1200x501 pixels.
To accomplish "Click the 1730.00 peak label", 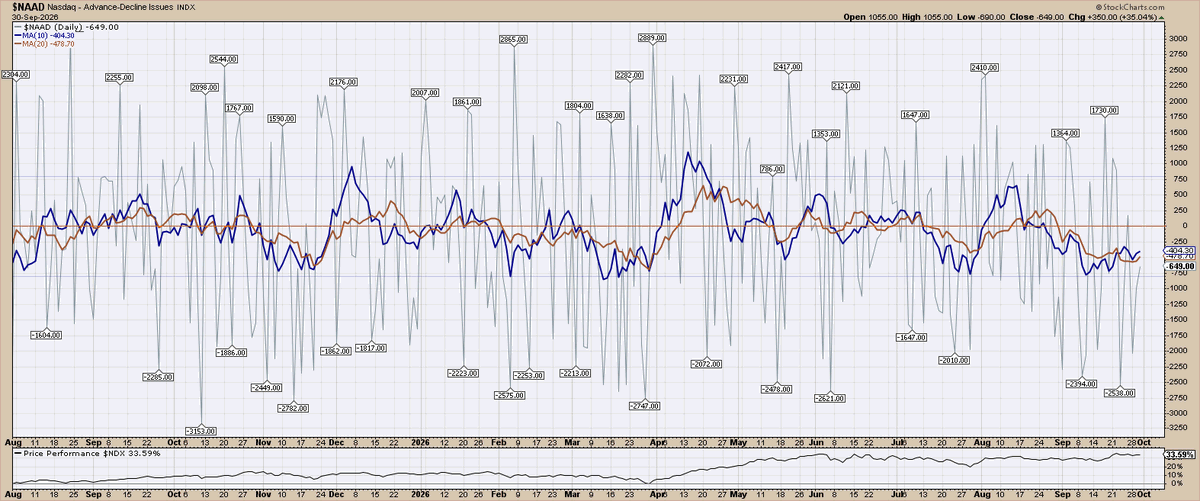I will (x=1103, y=110).
